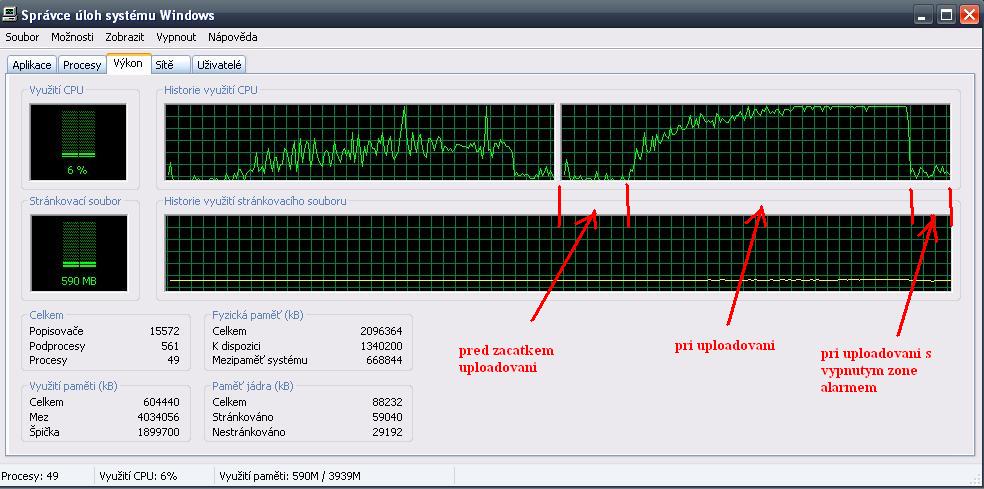984x489 pixels.
Task: Switch to the Procesy tab
Action: coord(82,65)
